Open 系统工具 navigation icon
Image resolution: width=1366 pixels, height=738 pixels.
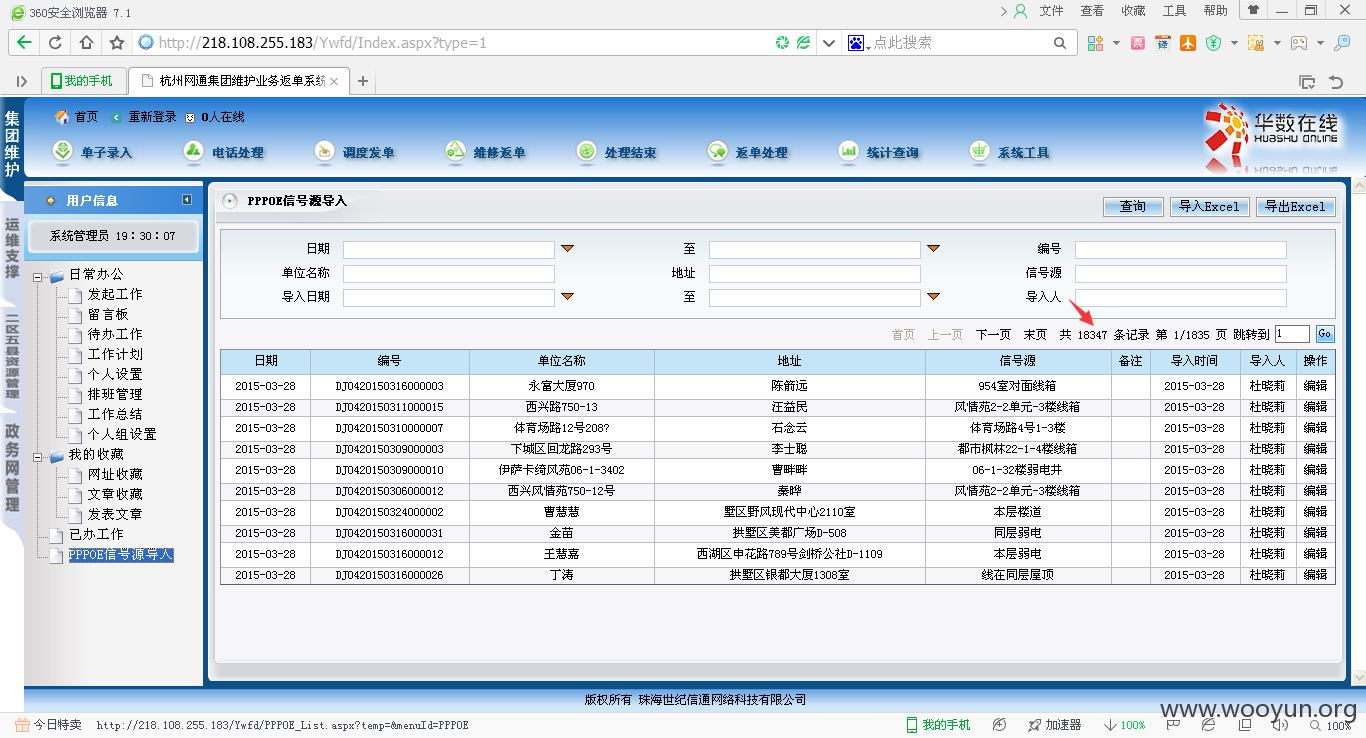tap(980, 151)
